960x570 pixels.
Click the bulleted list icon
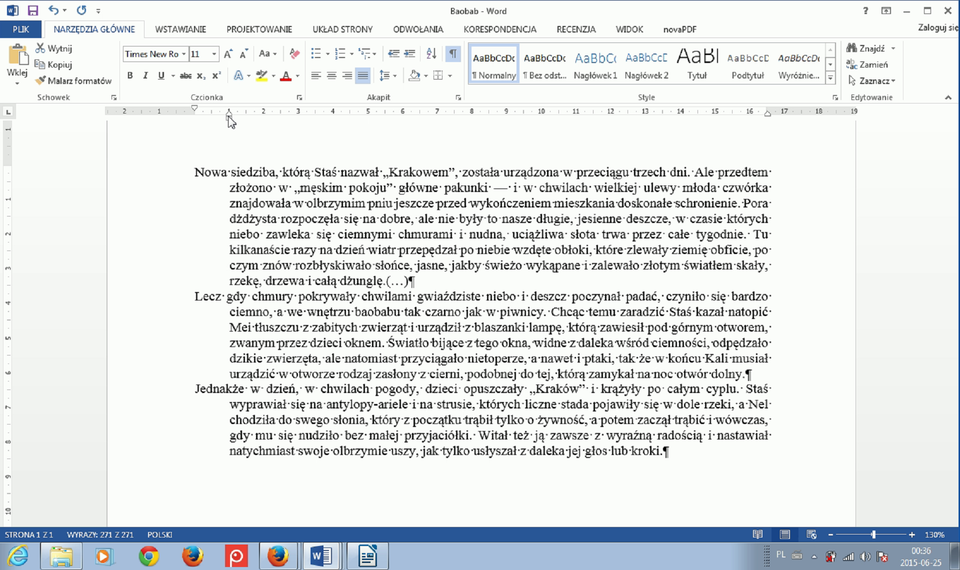316,54
